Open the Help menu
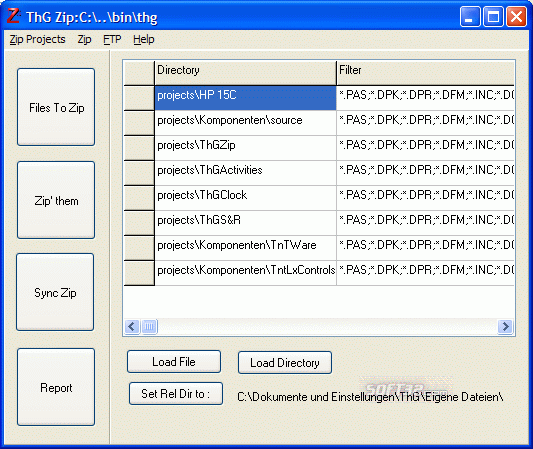The height and width of the screenshot is (449, 533). (144, 39)
